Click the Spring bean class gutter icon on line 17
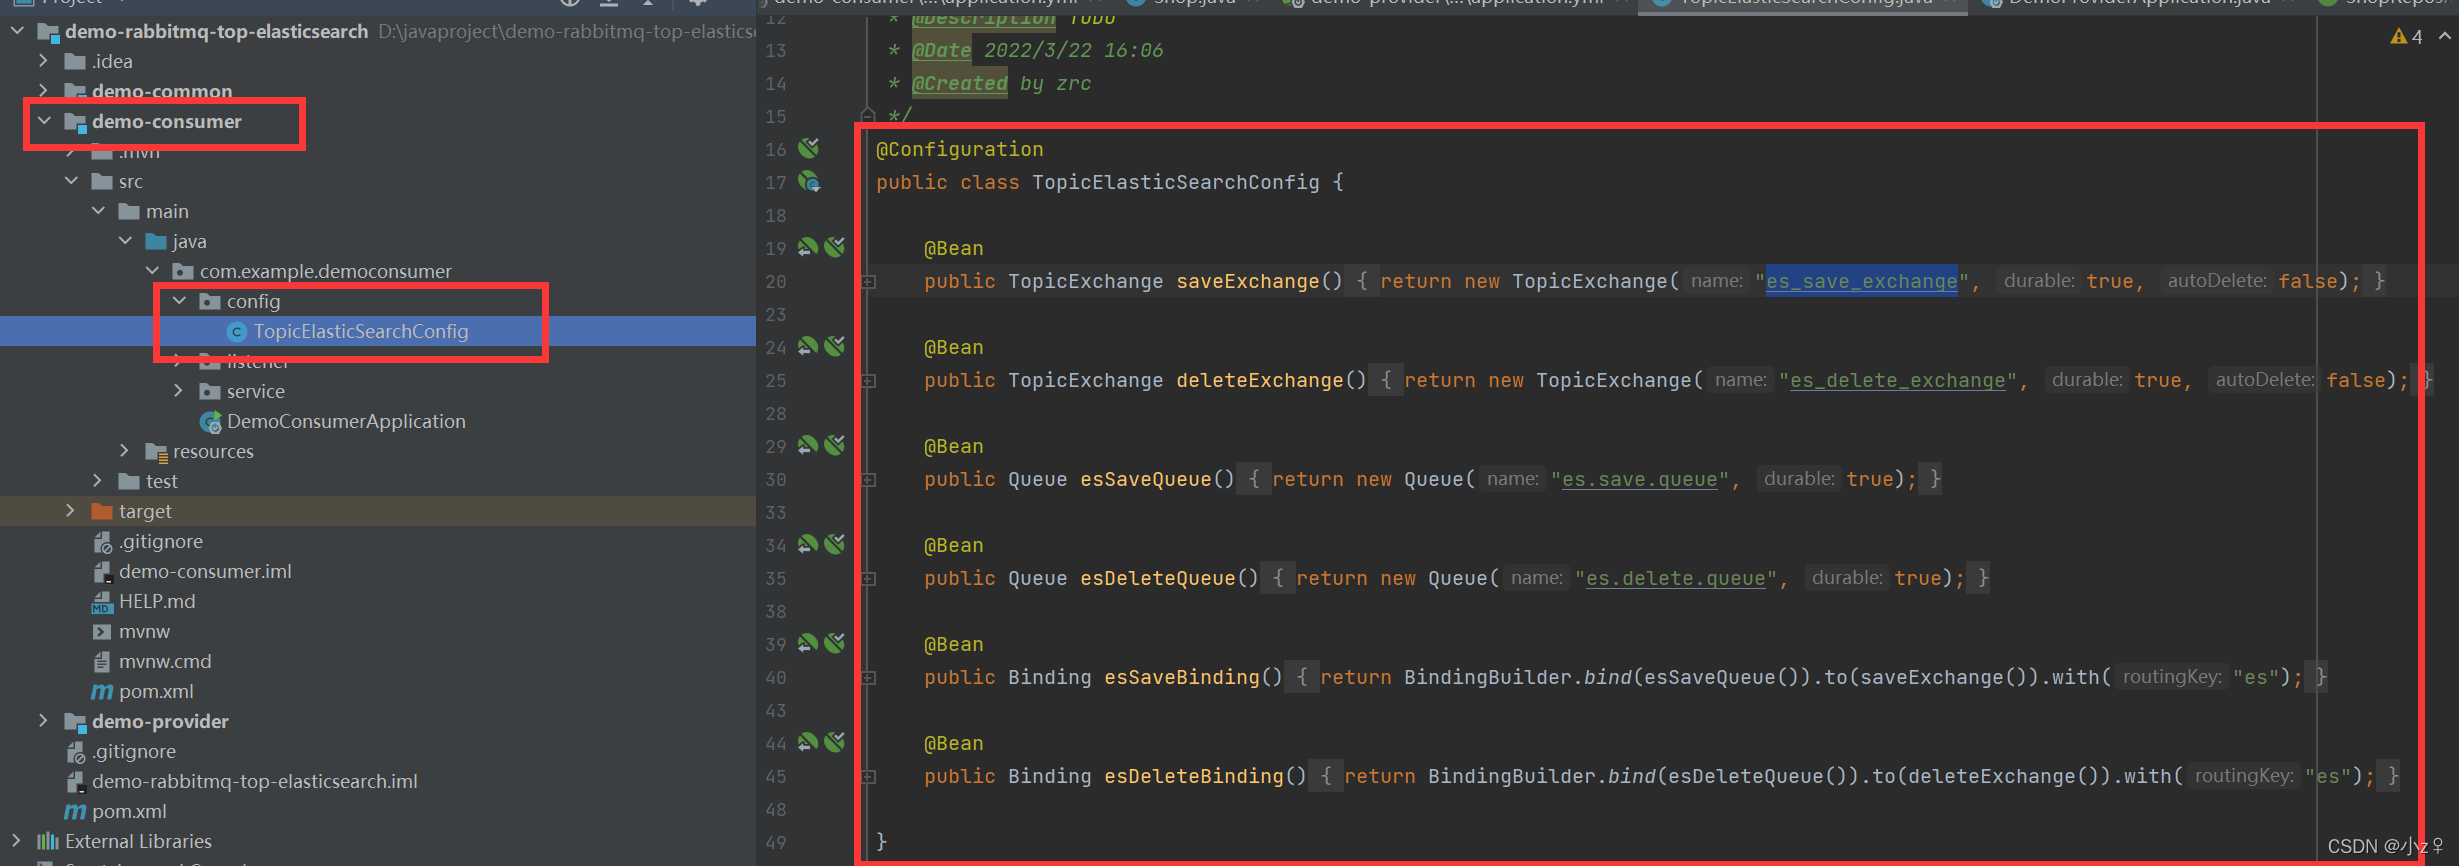Image resolution: width=2459 pixels, height=866 pixels. (x=809, y=182)
